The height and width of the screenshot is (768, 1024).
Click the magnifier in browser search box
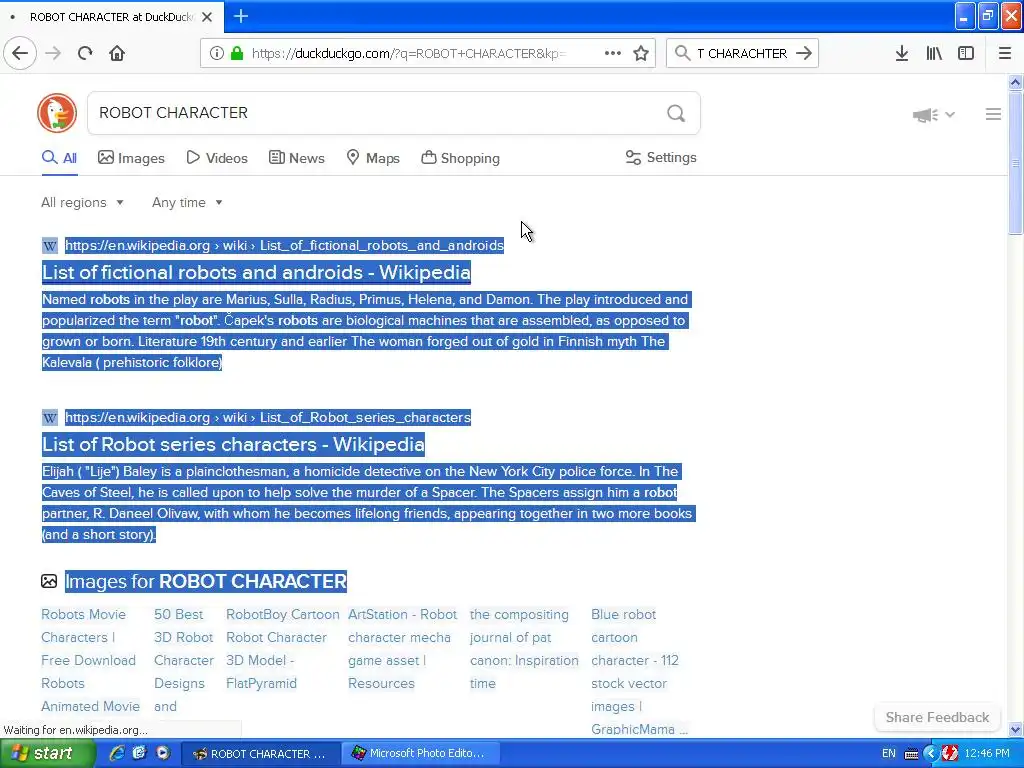682,53
